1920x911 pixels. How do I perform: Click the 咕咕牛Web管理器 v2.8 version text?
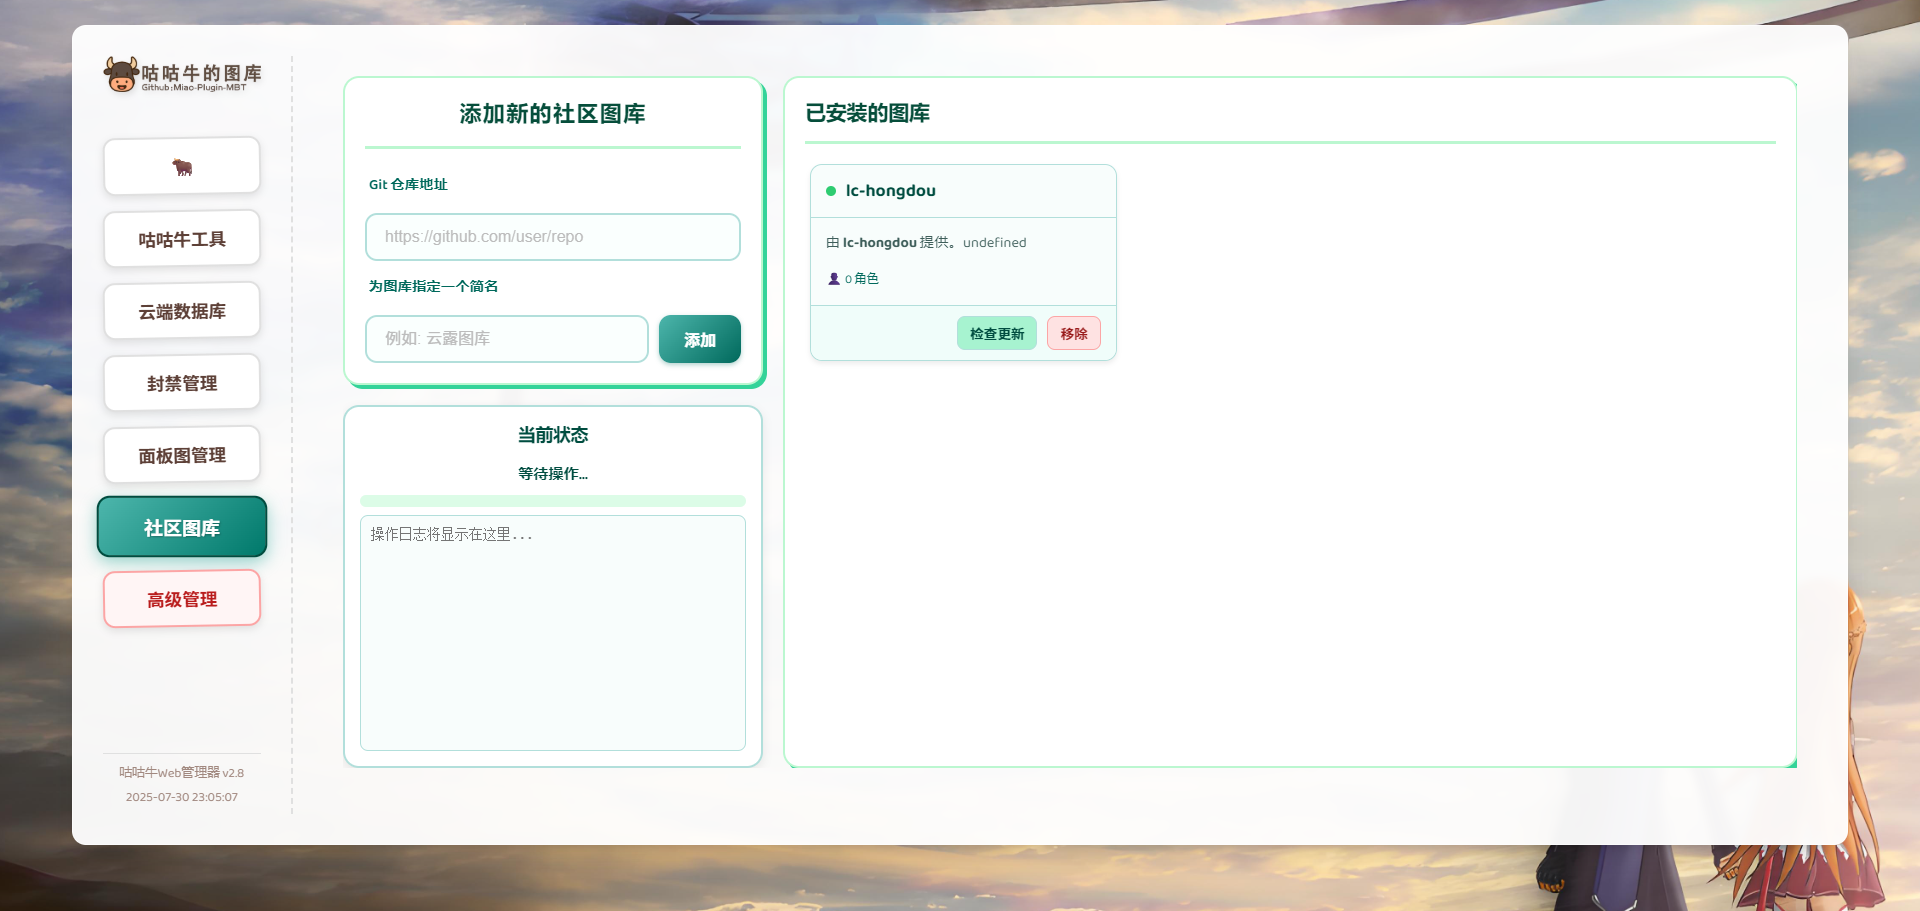pyautogui.click(x=181, y=772)
